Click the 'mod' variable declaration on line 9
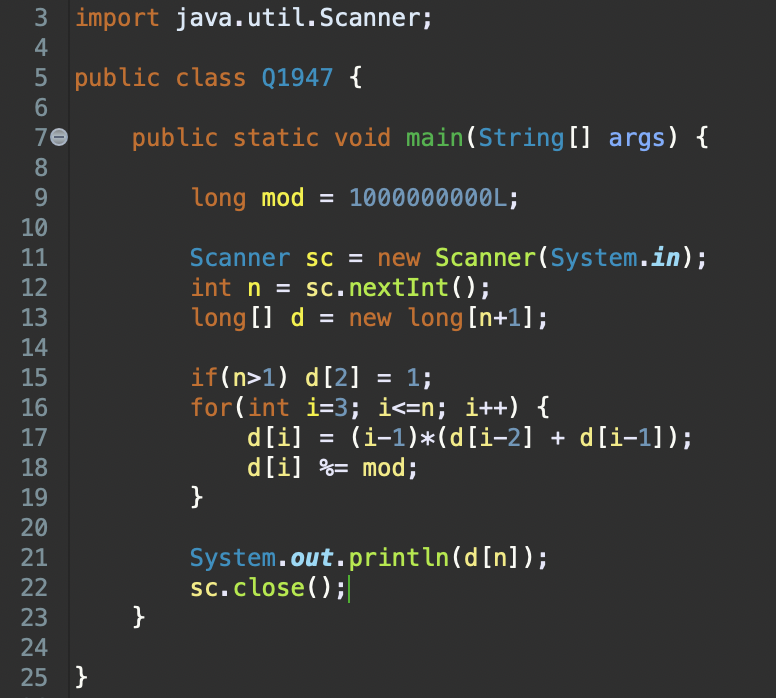This screenshot has width=776, height=698. (282, 198)
